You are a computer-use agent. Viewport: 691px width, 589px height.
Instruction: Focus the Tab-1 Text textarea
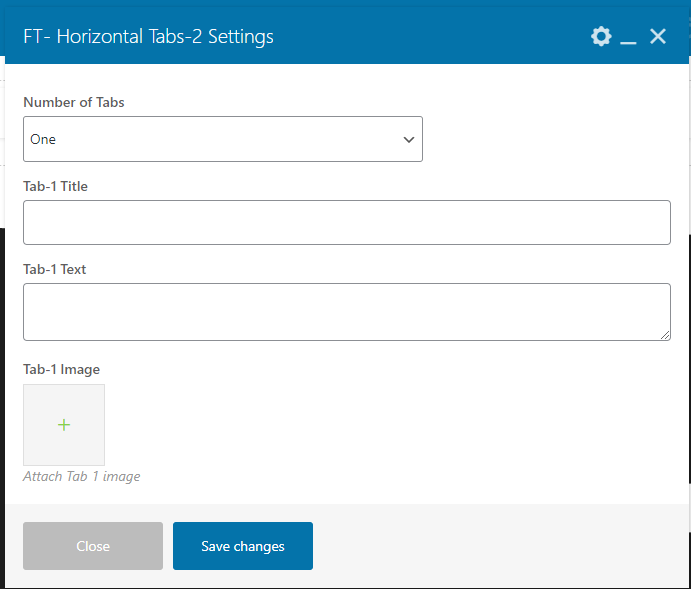point(347,312)
